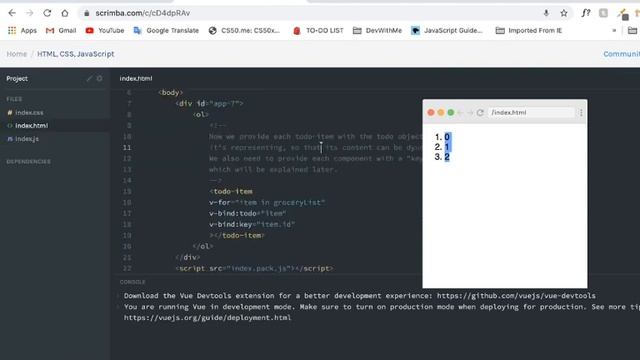Open the Google Translate bookmark

click(166, 31)
